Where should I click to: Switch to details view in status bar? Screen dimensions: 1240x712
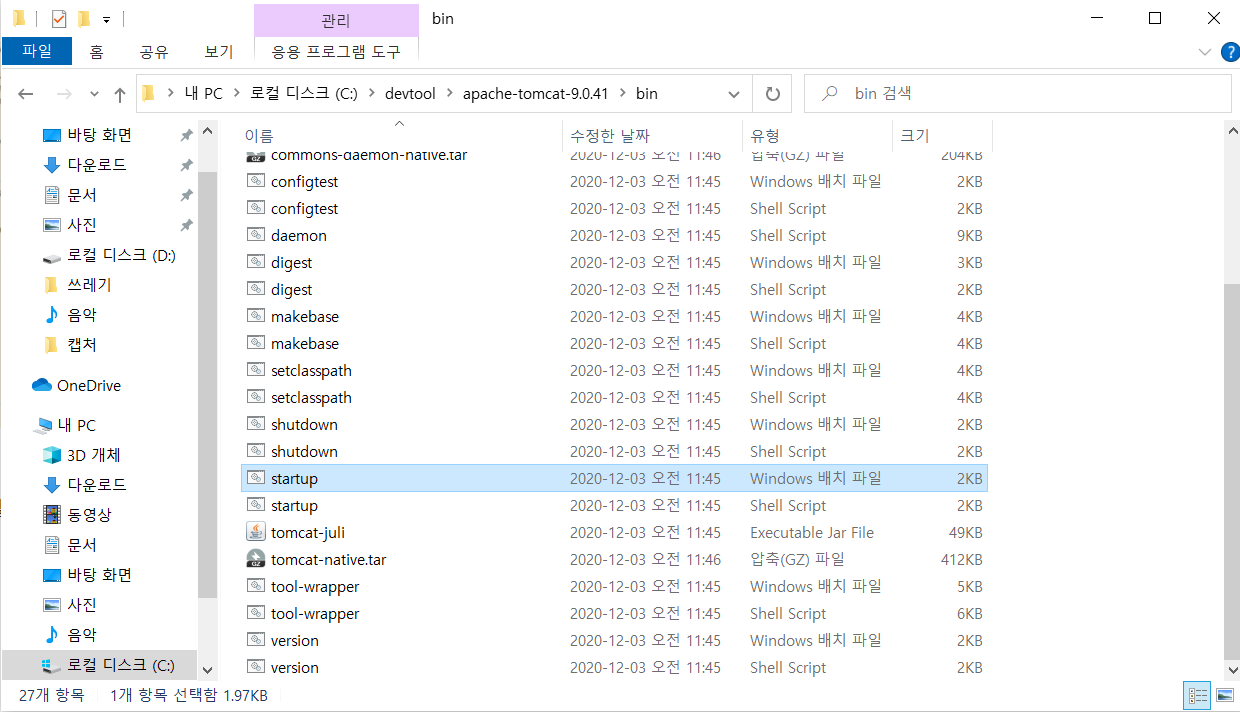1197,695
